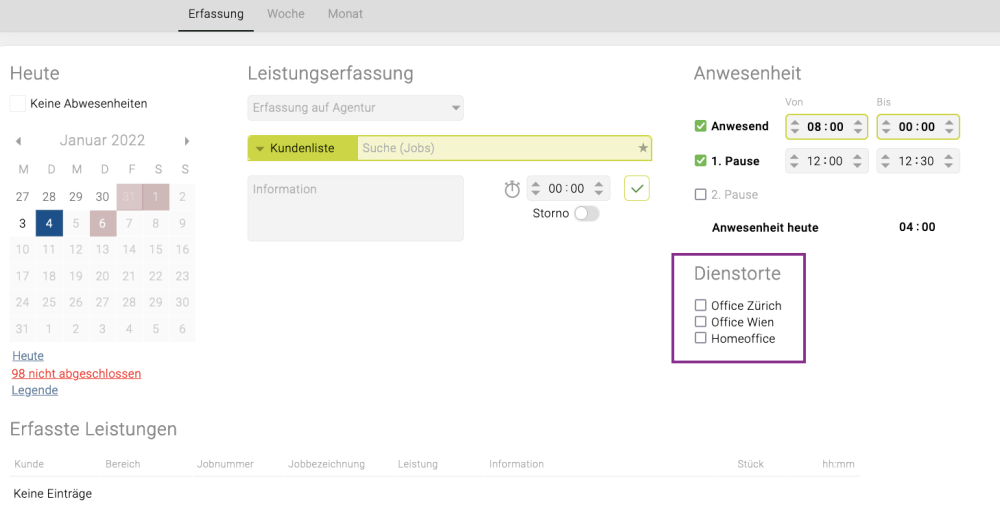Confirm entry with green checkmark button

coord(637,188)
